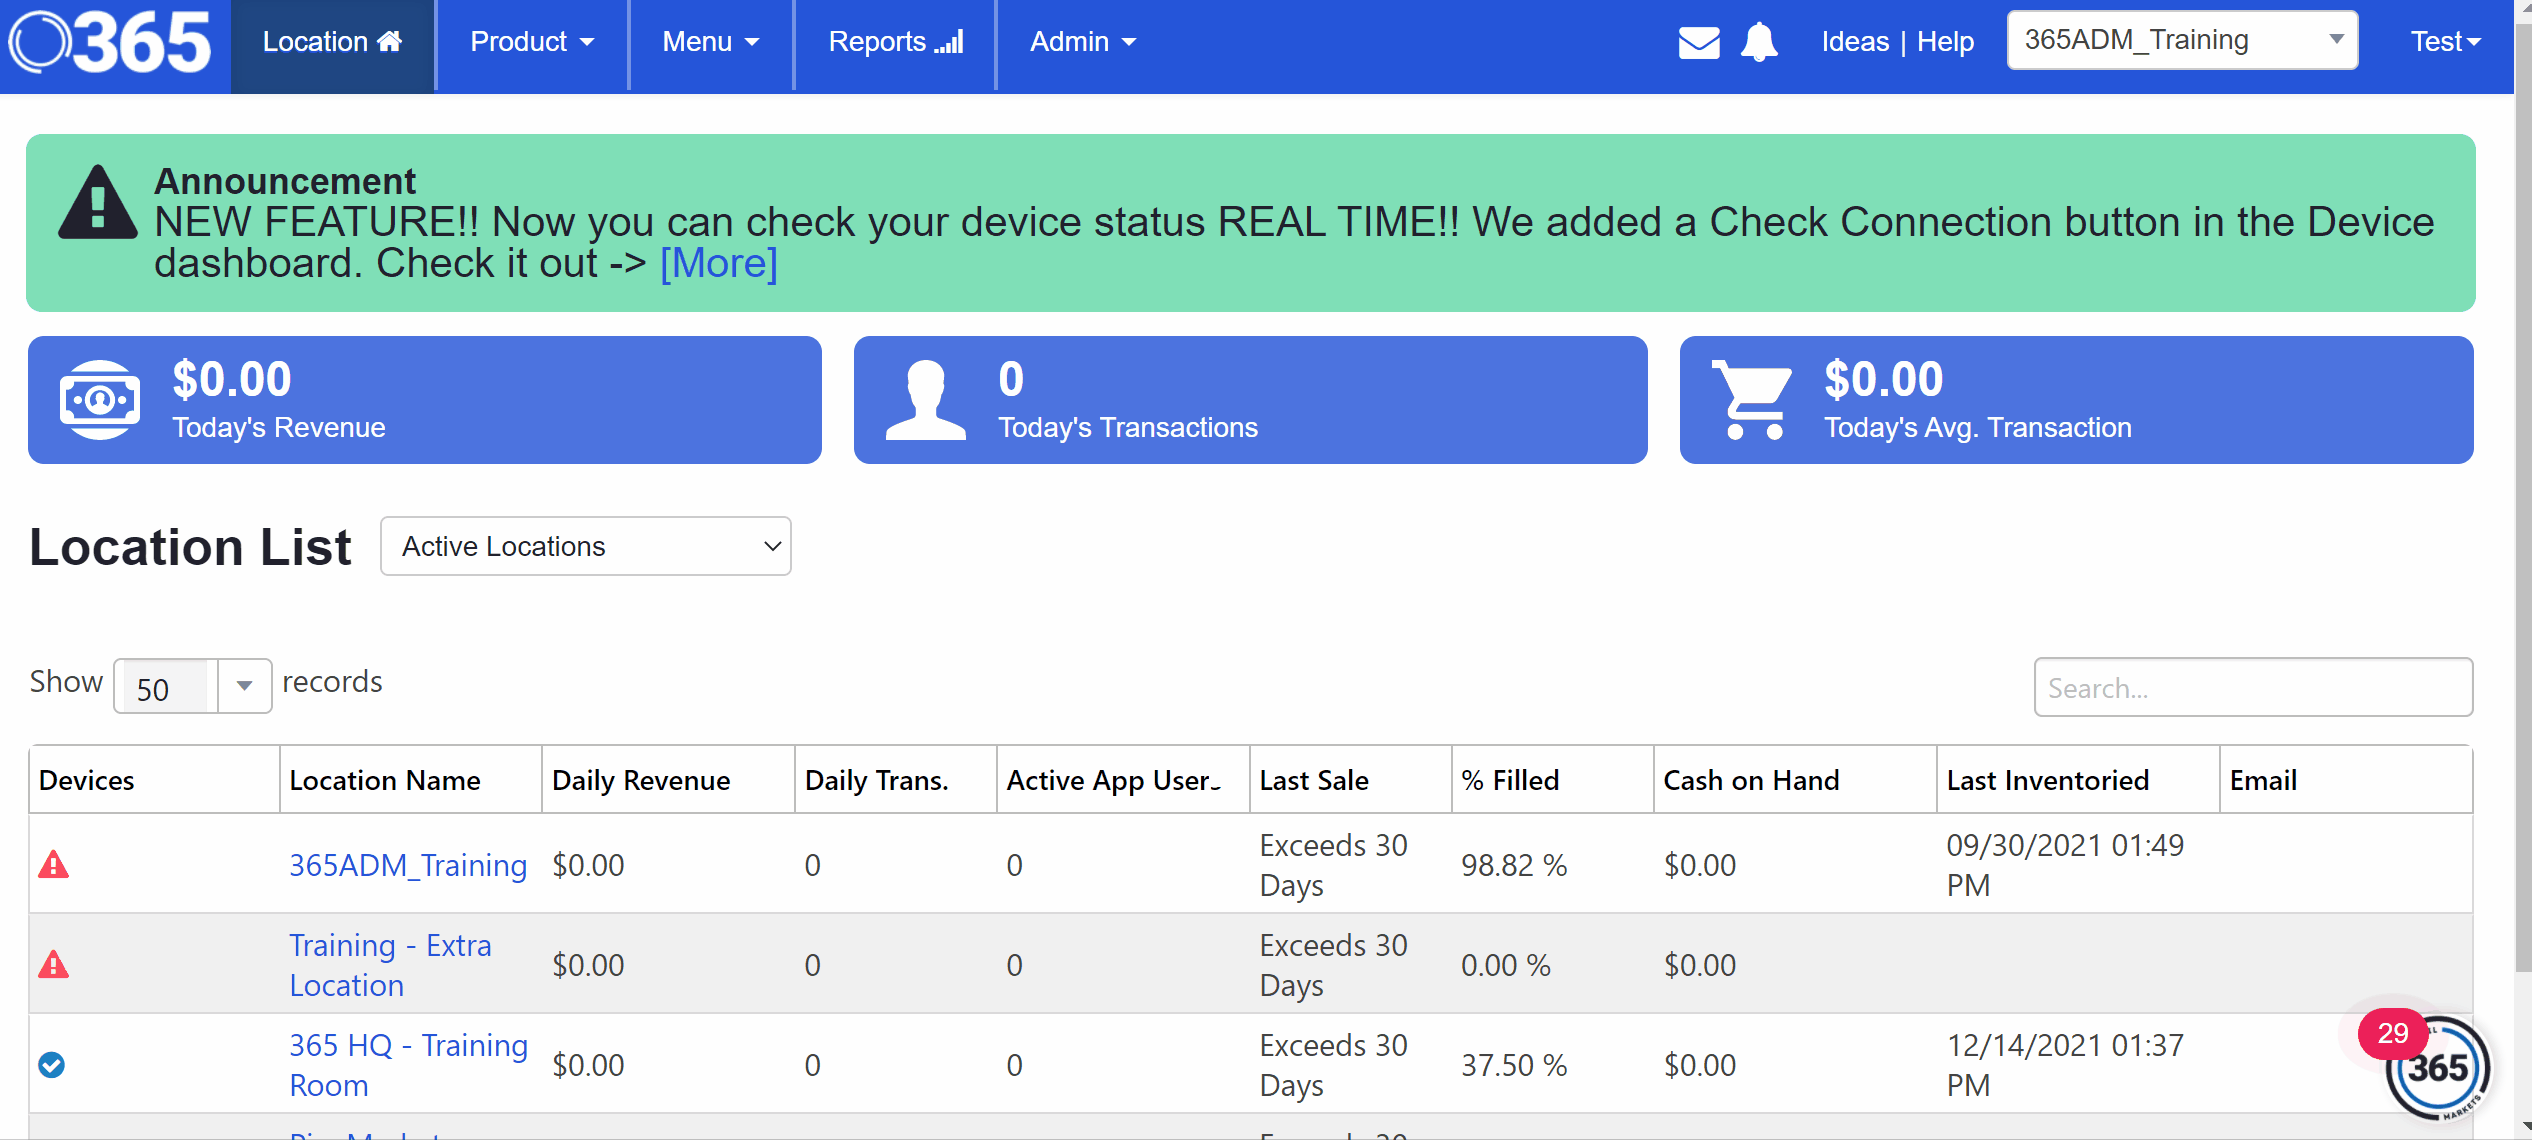Open the Active Locations filter dropdown

[586, 546]
